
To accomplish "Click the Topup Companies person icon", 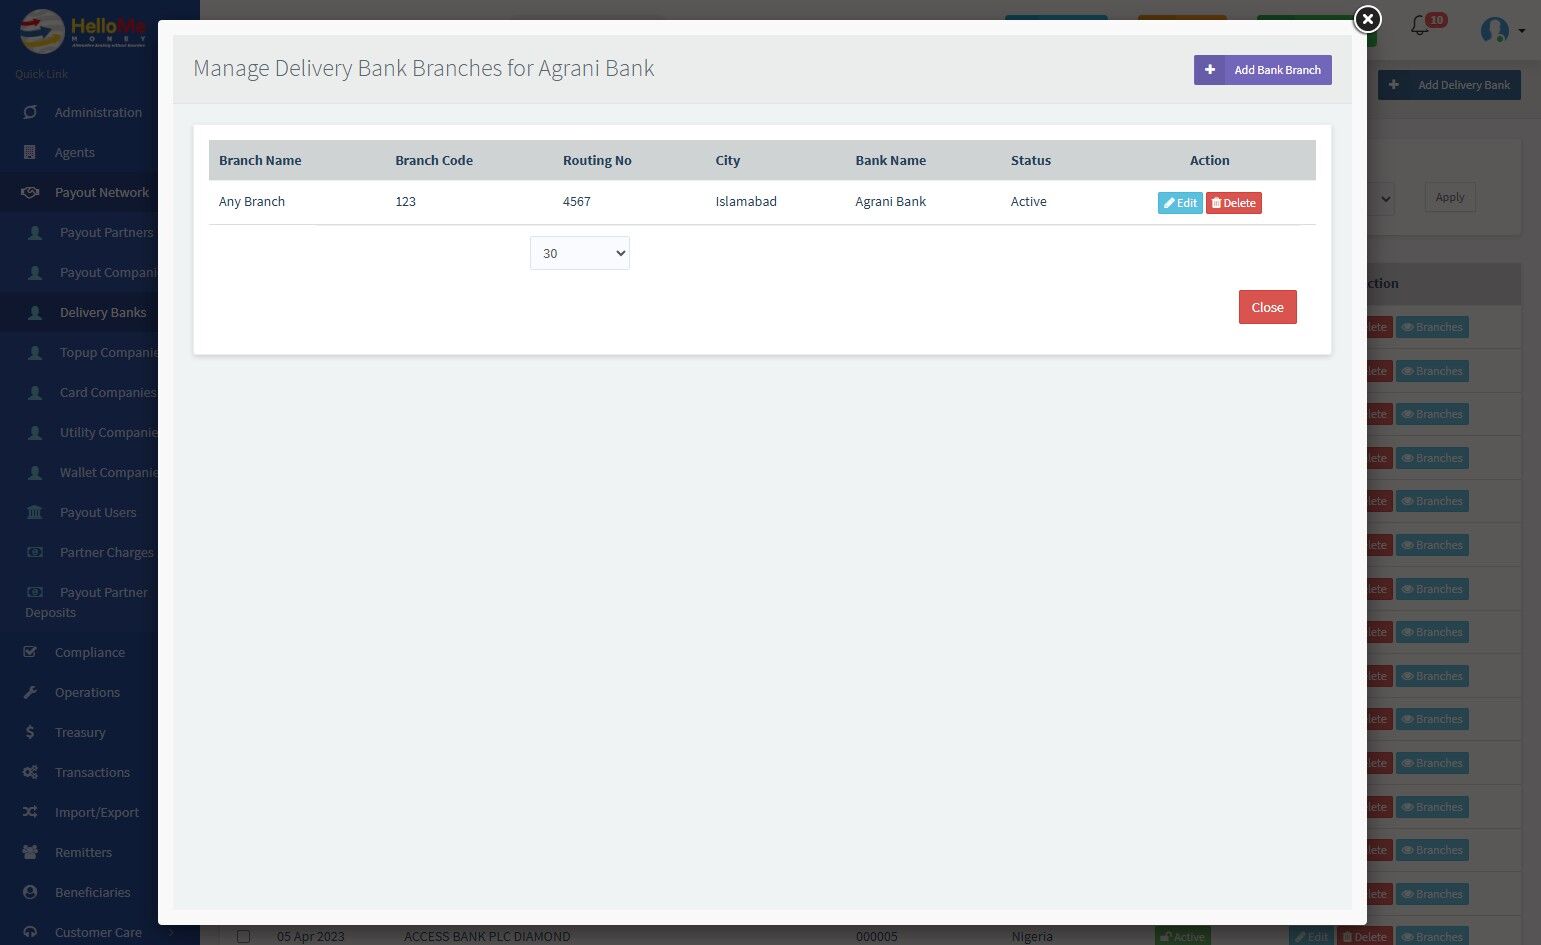I will tap(35, 352).
